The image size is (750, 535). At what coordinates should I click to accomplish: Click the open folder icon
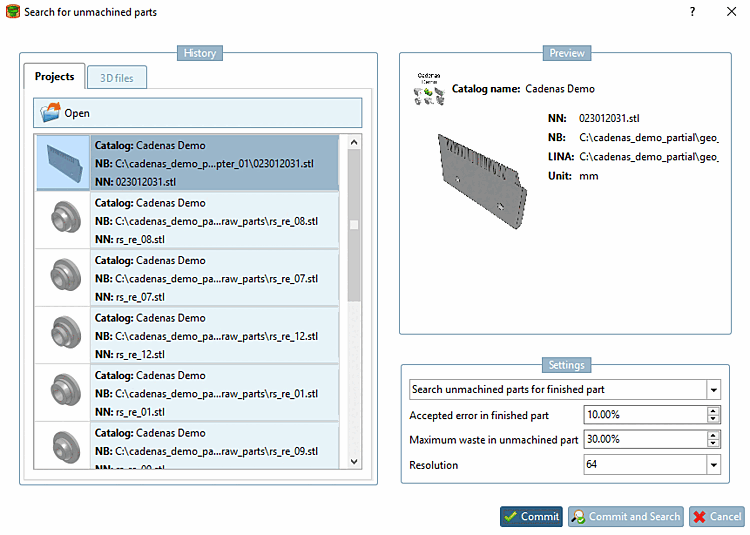point(50,113)
